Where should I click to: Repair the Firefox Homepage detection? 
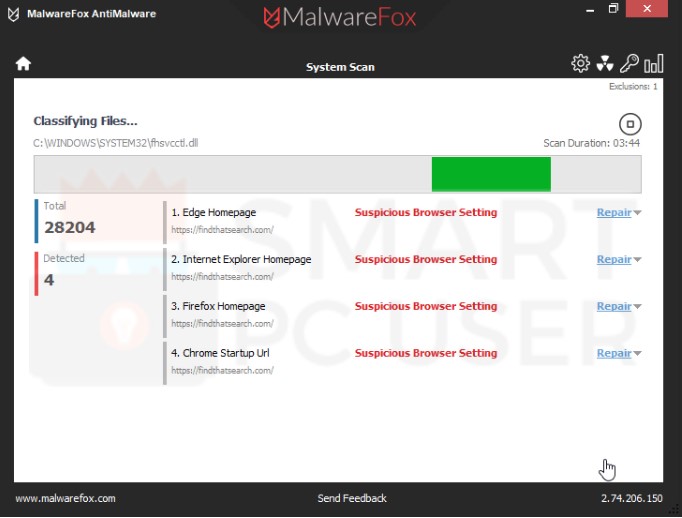(614, 306)
